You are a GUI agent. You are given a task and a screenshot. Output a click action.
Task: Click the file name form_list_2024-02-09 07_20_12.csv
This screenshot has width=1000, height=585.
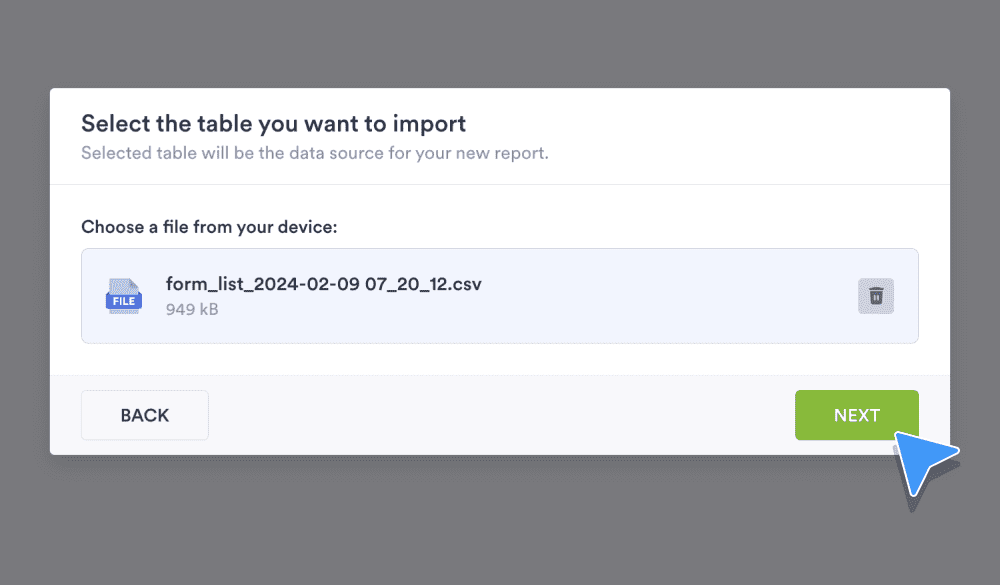(x=324, y=283)
